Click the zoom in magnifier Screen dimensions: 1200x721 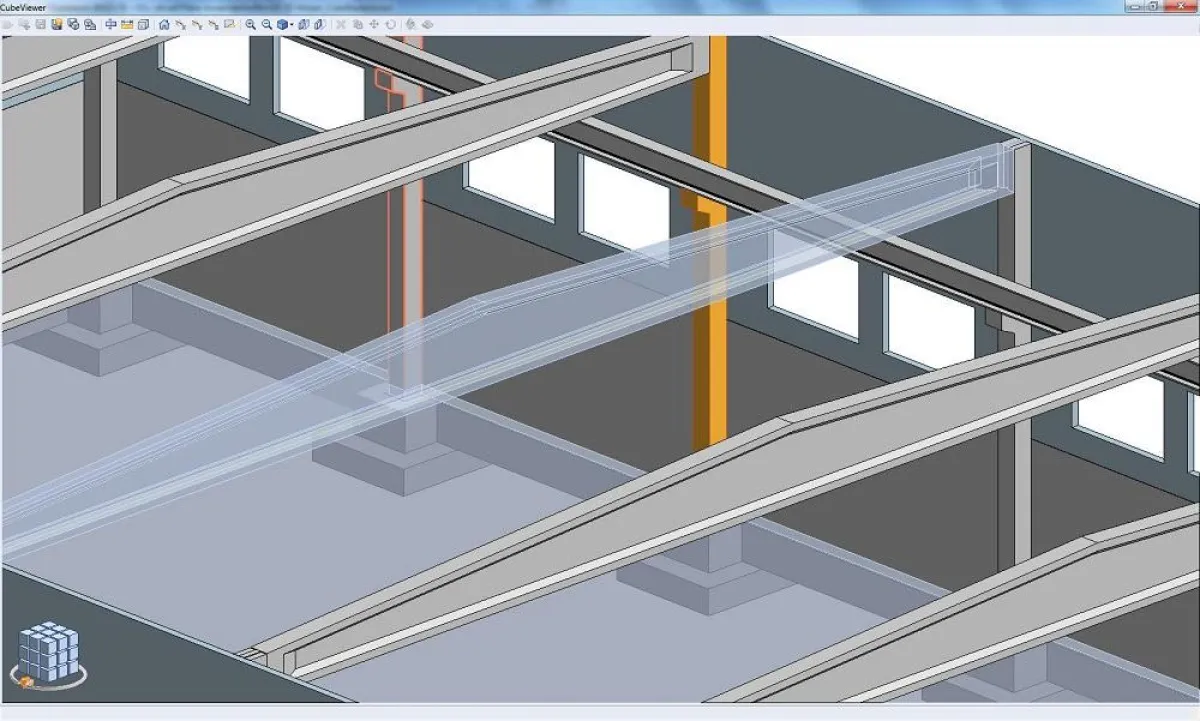pyautogui.click(x=250, y=24)
